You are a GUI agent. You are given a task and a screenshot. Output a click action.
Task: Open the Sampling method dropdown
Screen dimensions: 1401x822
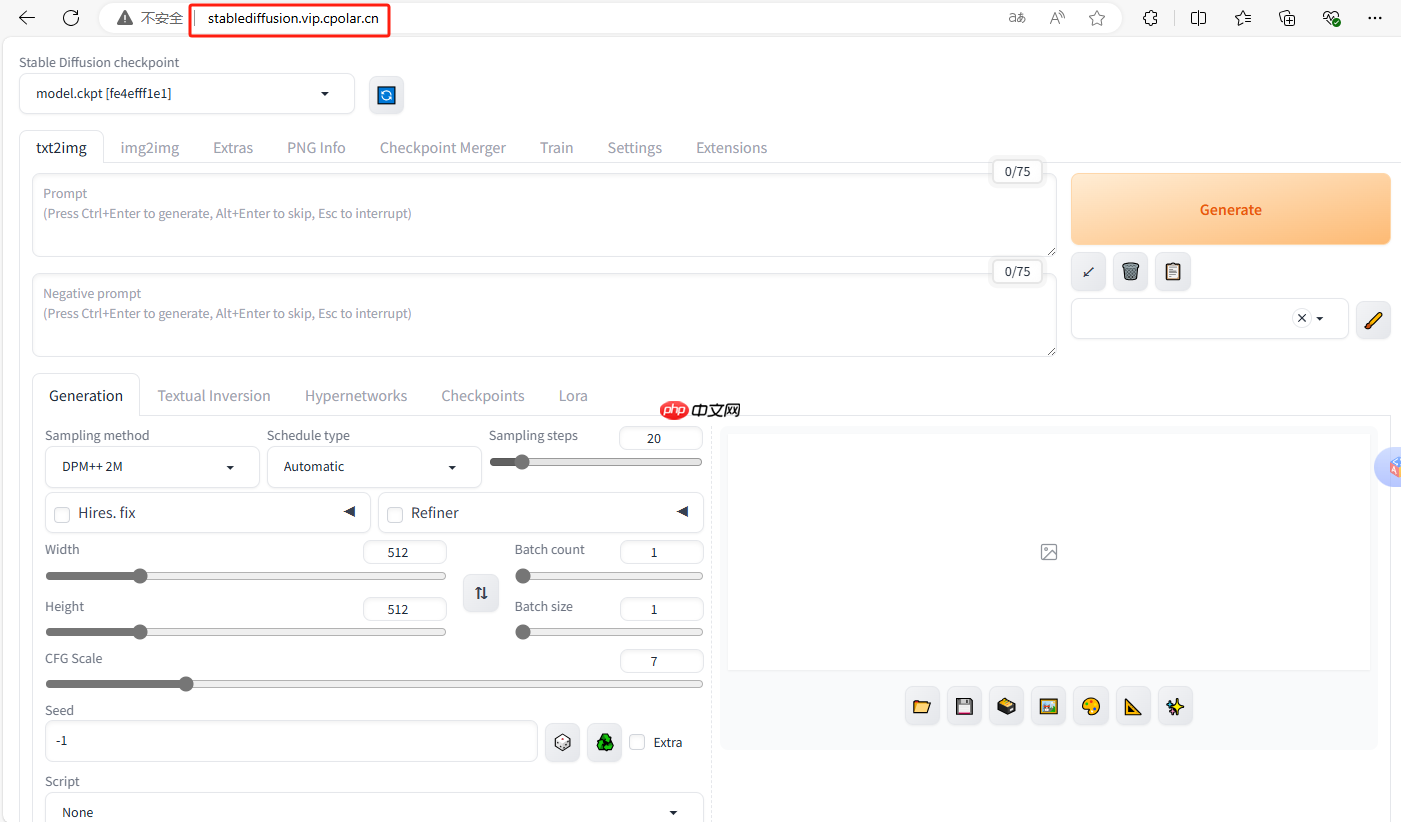point(152,467)
